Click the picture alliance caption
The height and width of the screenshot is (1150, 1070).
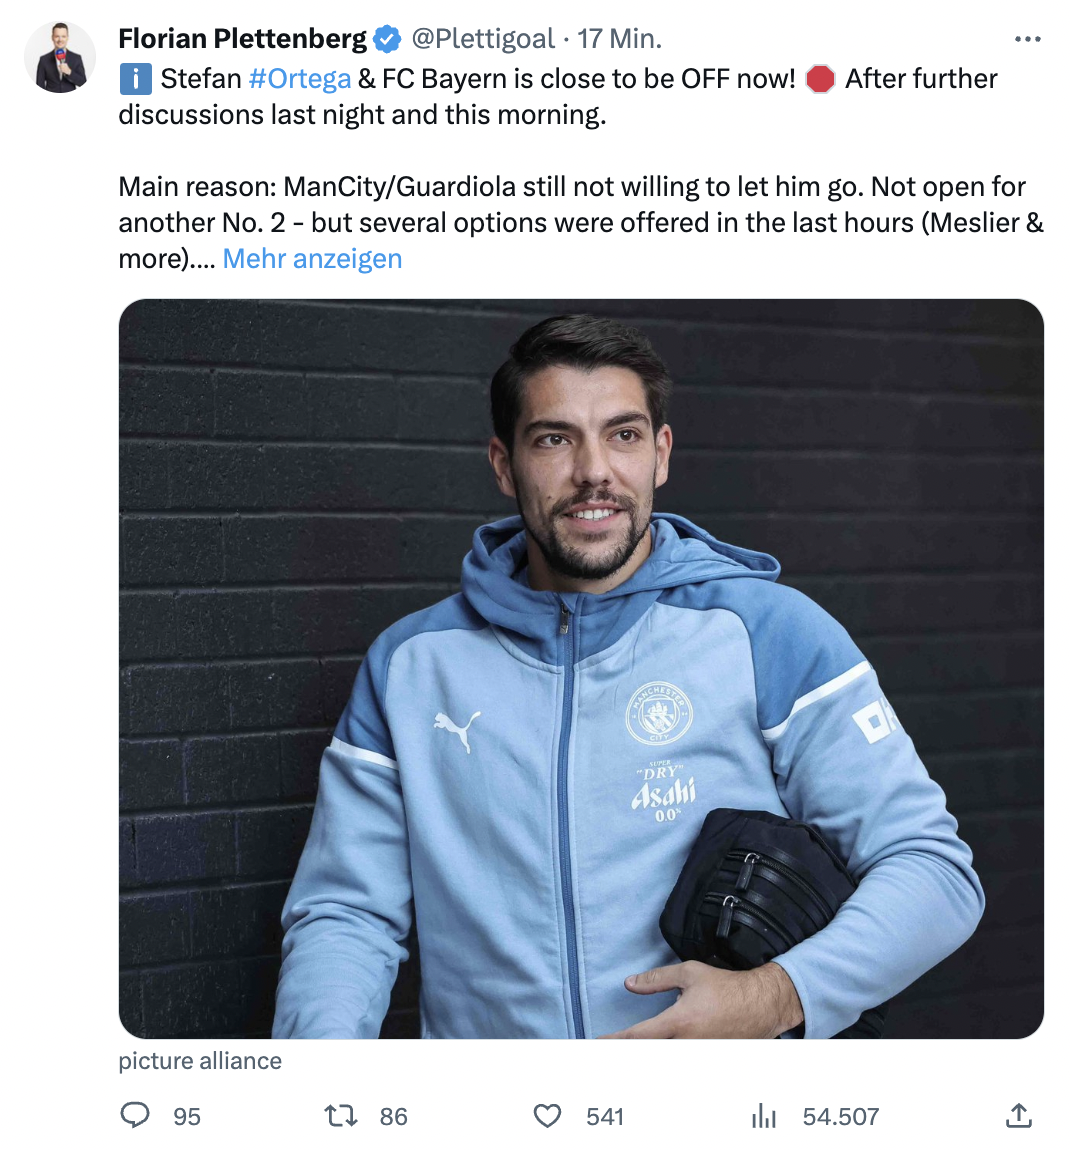[x=200, y=1061]
